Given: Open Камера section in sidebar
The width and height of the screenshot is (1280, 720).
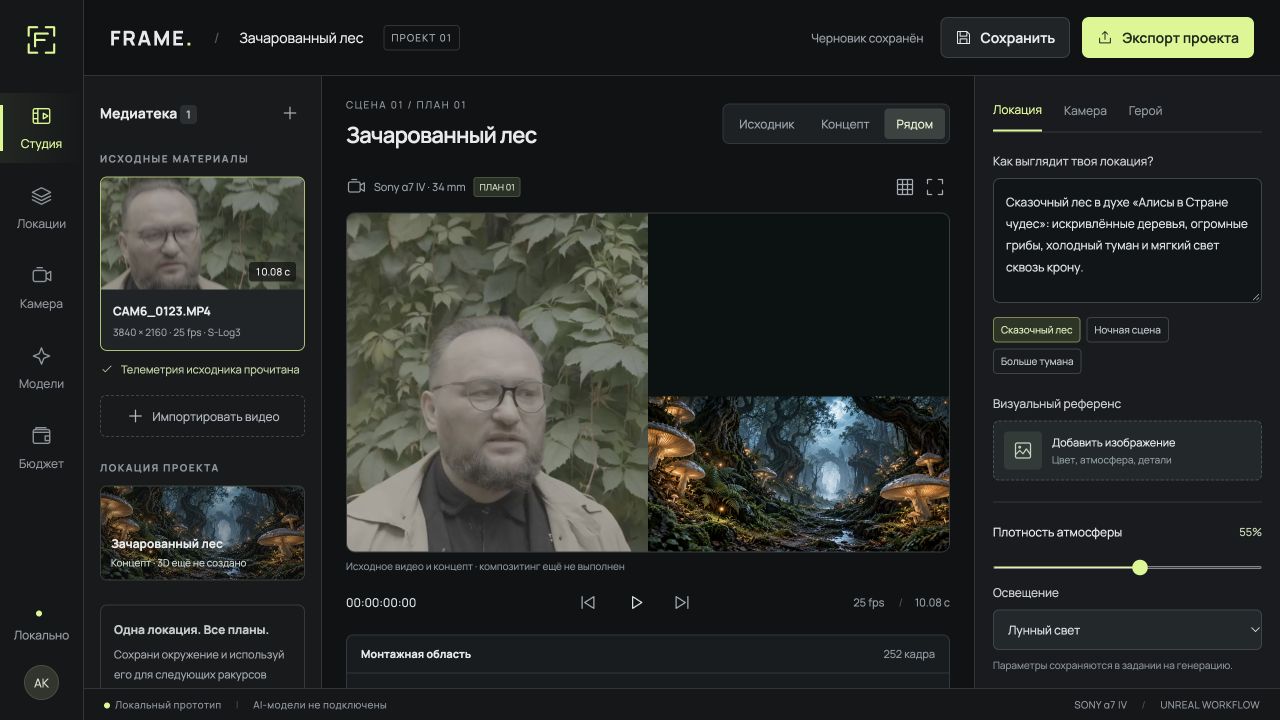Looking at the screenshot, I should 41,288.
